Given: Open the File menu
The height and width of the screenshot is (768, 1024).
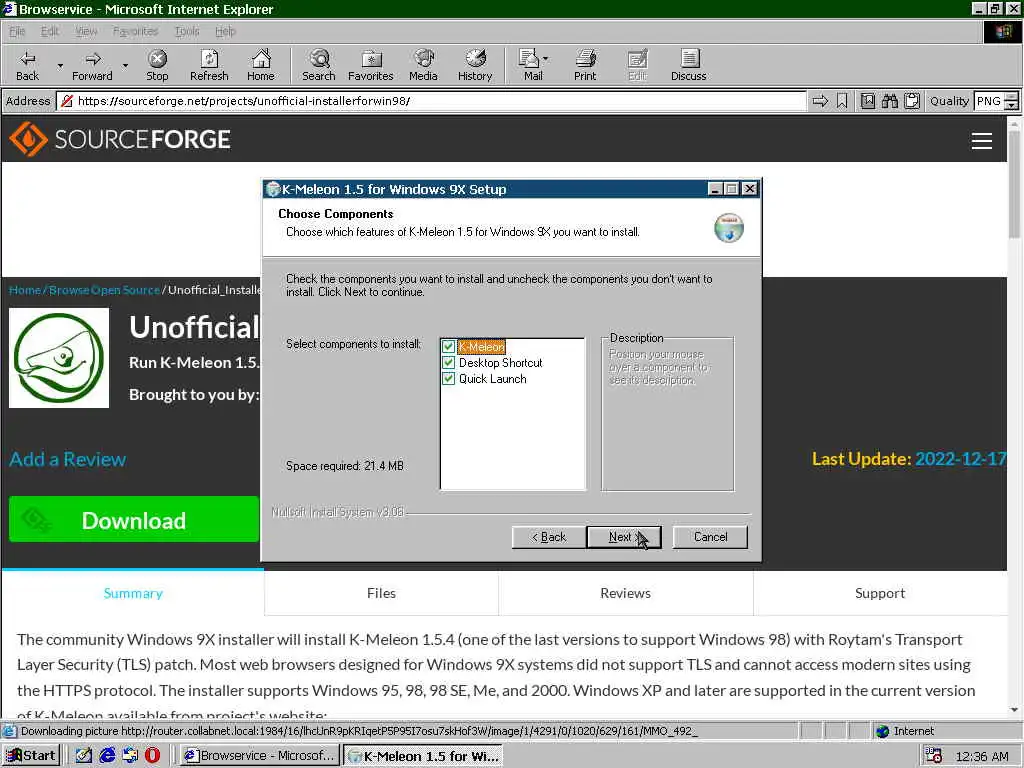Looking at the screenshot, I should click(17, 31).
